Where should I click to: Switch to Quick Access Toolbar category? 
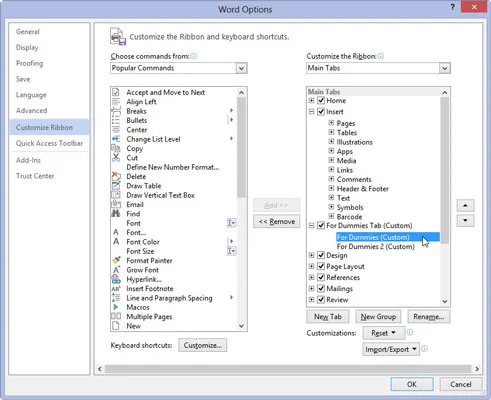(x=49, y=143)
